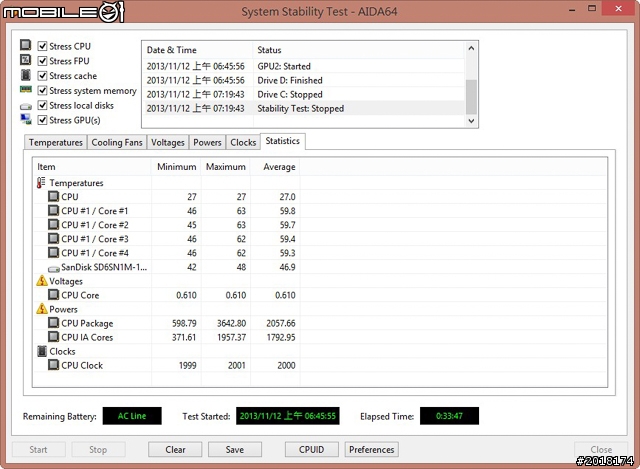Image resolution: width=640 pixels, height=469 pixels.
Task: Click the Start button
Action: click(38, 449)
